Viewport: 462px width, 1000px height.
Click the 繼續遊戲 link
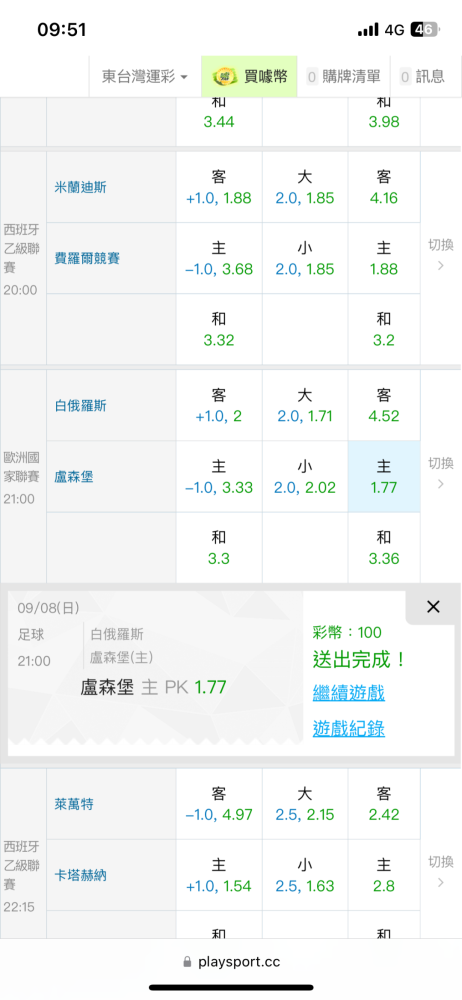(348, 693)
